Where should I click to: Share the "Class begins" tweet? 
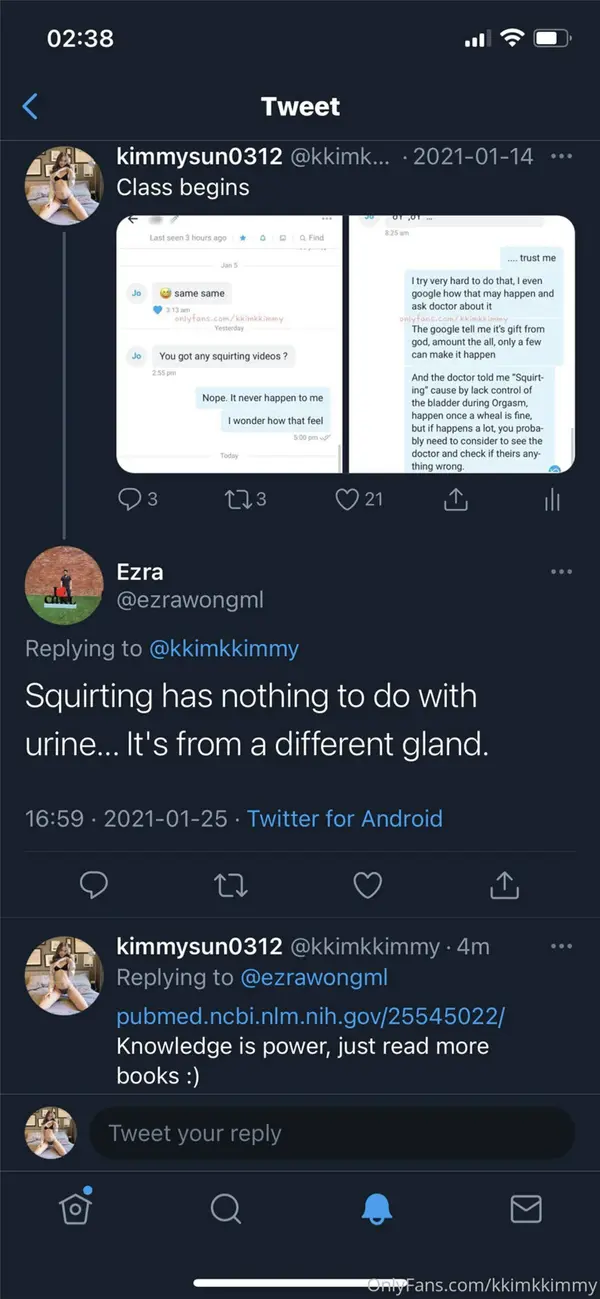click(x=455, y=498)
